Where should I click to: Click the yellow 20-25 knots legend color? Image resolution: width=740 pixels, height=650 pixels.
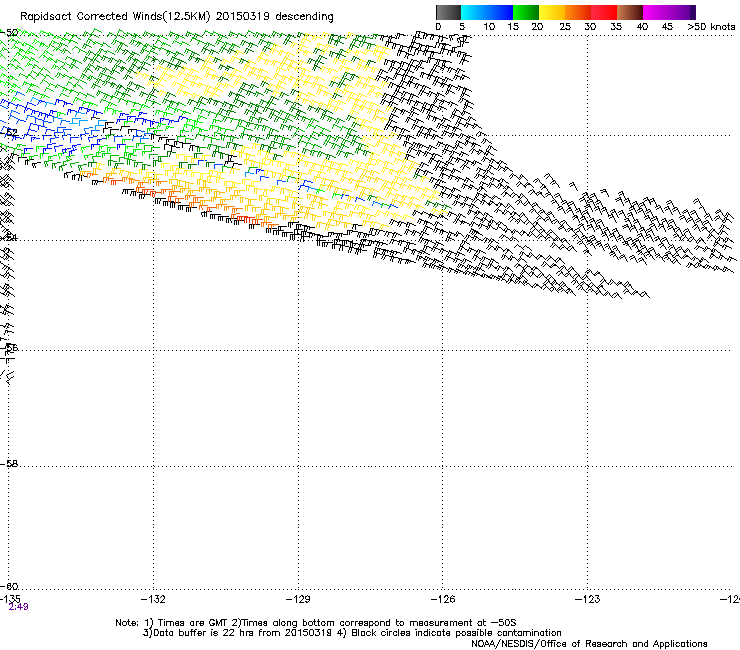point(552,12)
